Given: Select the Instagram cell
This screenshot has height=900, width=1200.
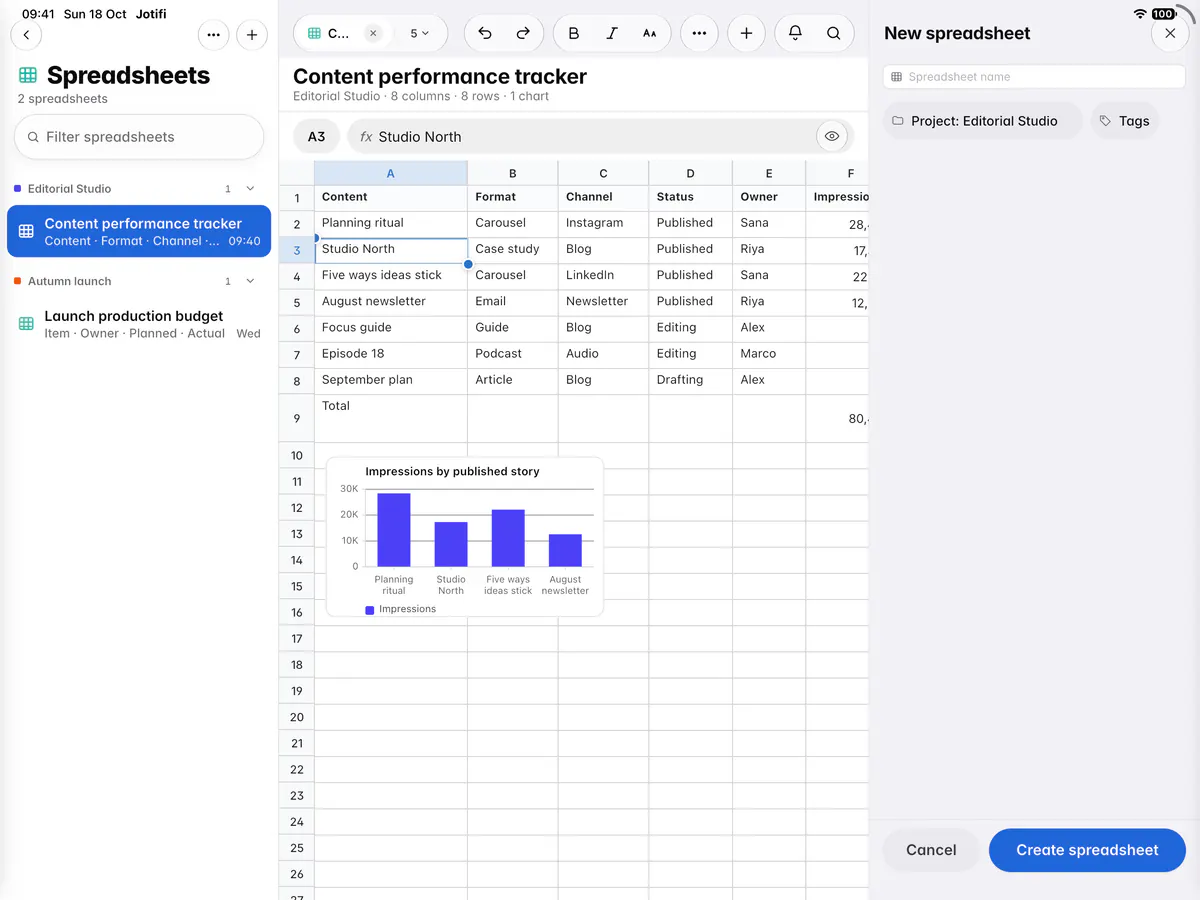Looking at the screenshot, I should click(603, 223).
